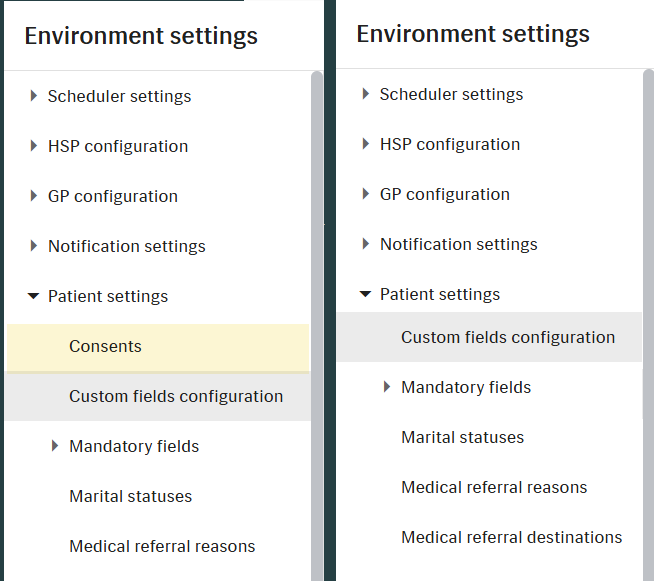Open Medical referral reasons in left panel
Screen dimensions: 654x581
tap(162, 546)
